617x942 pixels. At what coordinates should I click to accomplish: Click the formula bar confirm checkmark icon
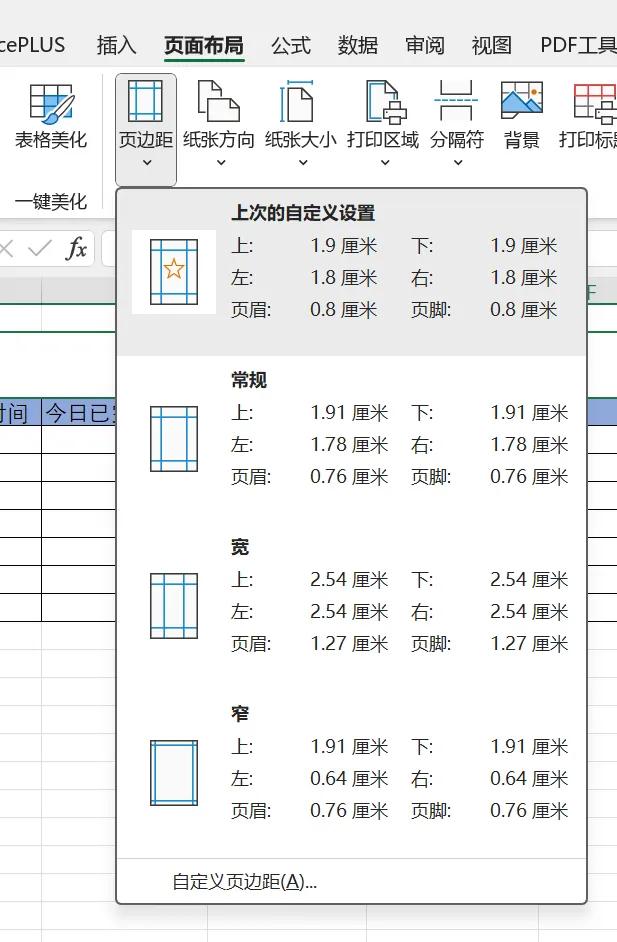(40, 248)
